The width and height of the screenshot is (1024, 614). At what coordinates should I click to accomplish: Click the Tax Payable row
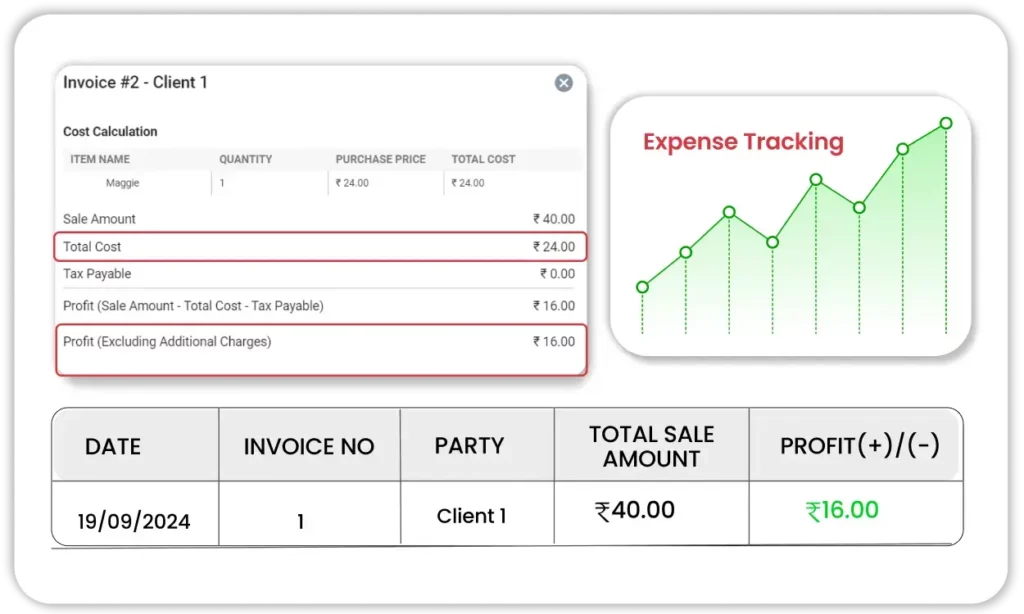pos(320,274)
